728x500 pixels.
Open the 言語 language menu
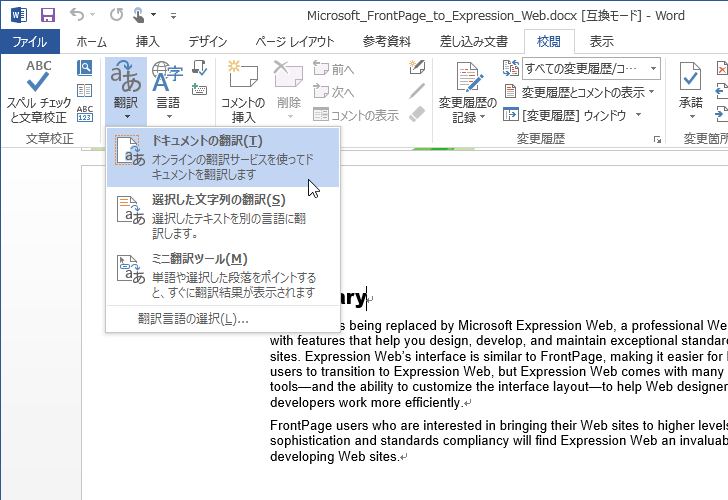(x=168, y=91)
